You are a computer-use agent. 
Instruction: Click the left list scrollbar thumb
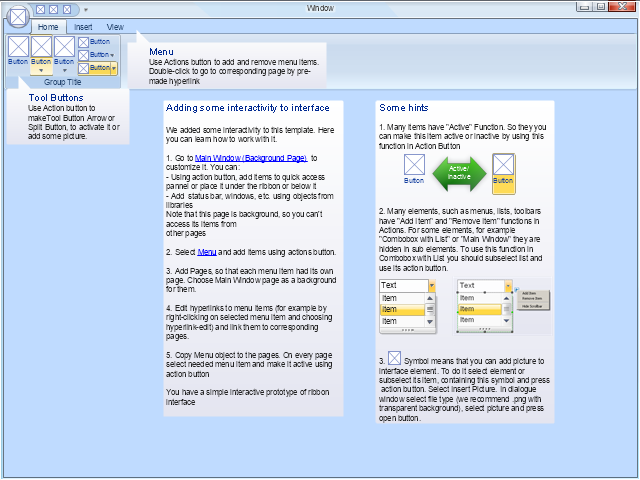tap(430, 310)
